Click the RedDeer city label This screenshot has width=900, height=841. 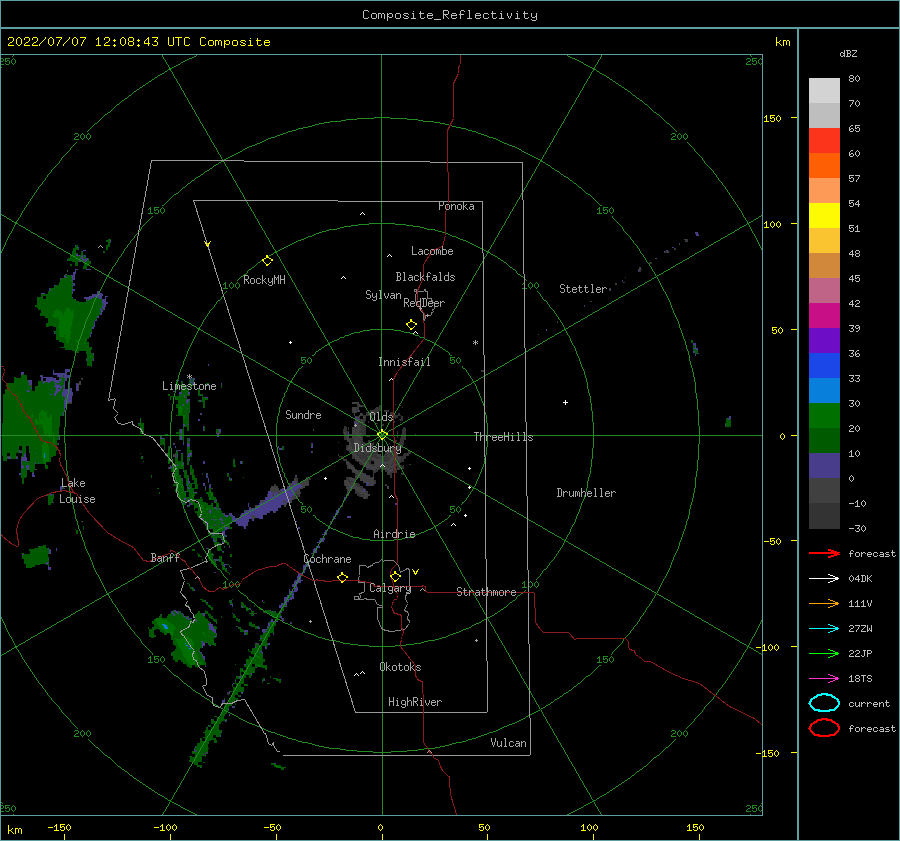(424, 303)
